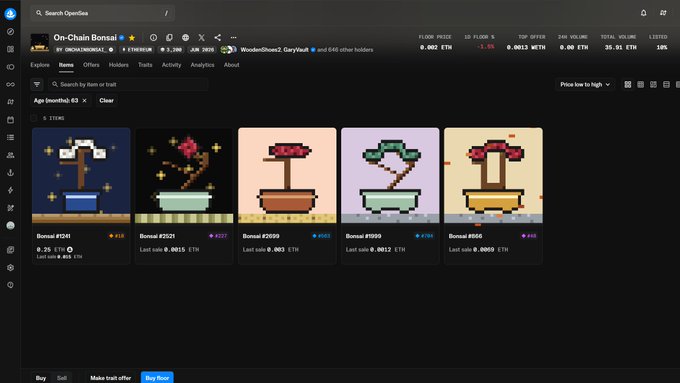The image size is (680, 383).
Task: Select the Buy mode toggle
Action: click(41, 378)
